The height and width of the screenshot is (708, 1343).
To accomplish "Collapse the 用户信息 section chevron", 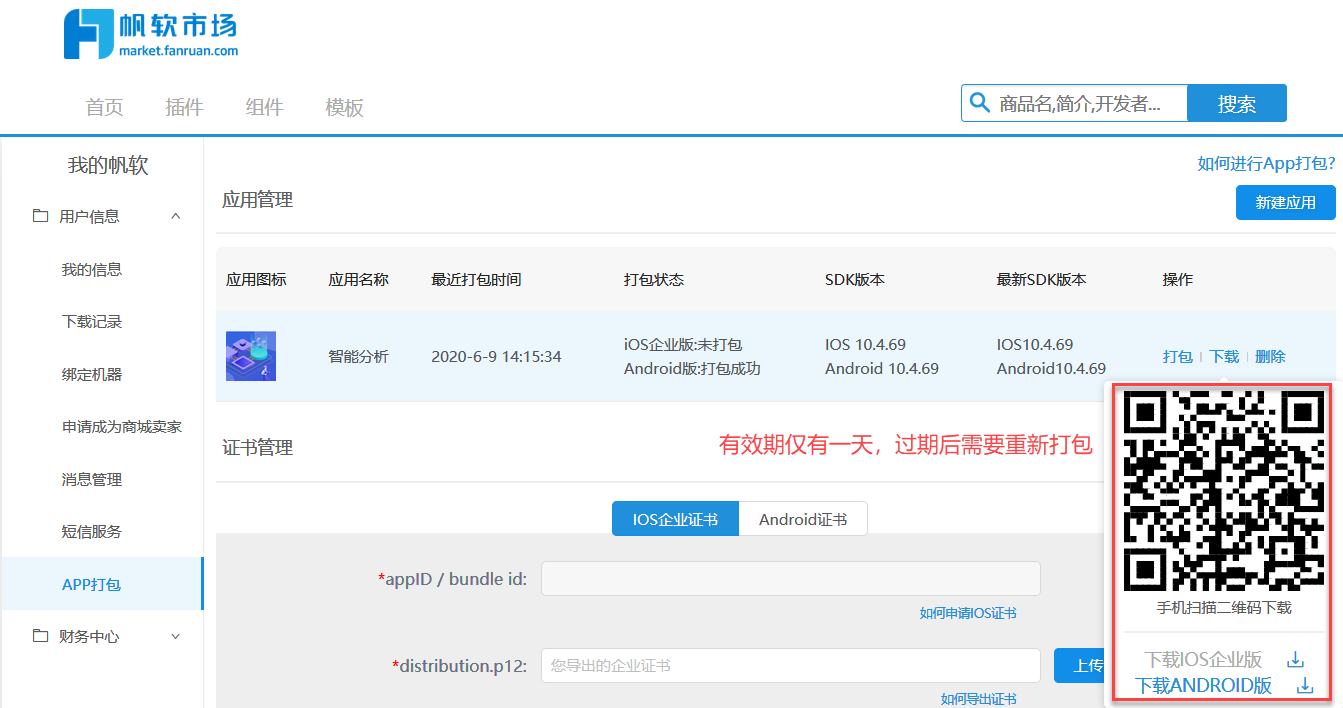I will coord(176,216).
